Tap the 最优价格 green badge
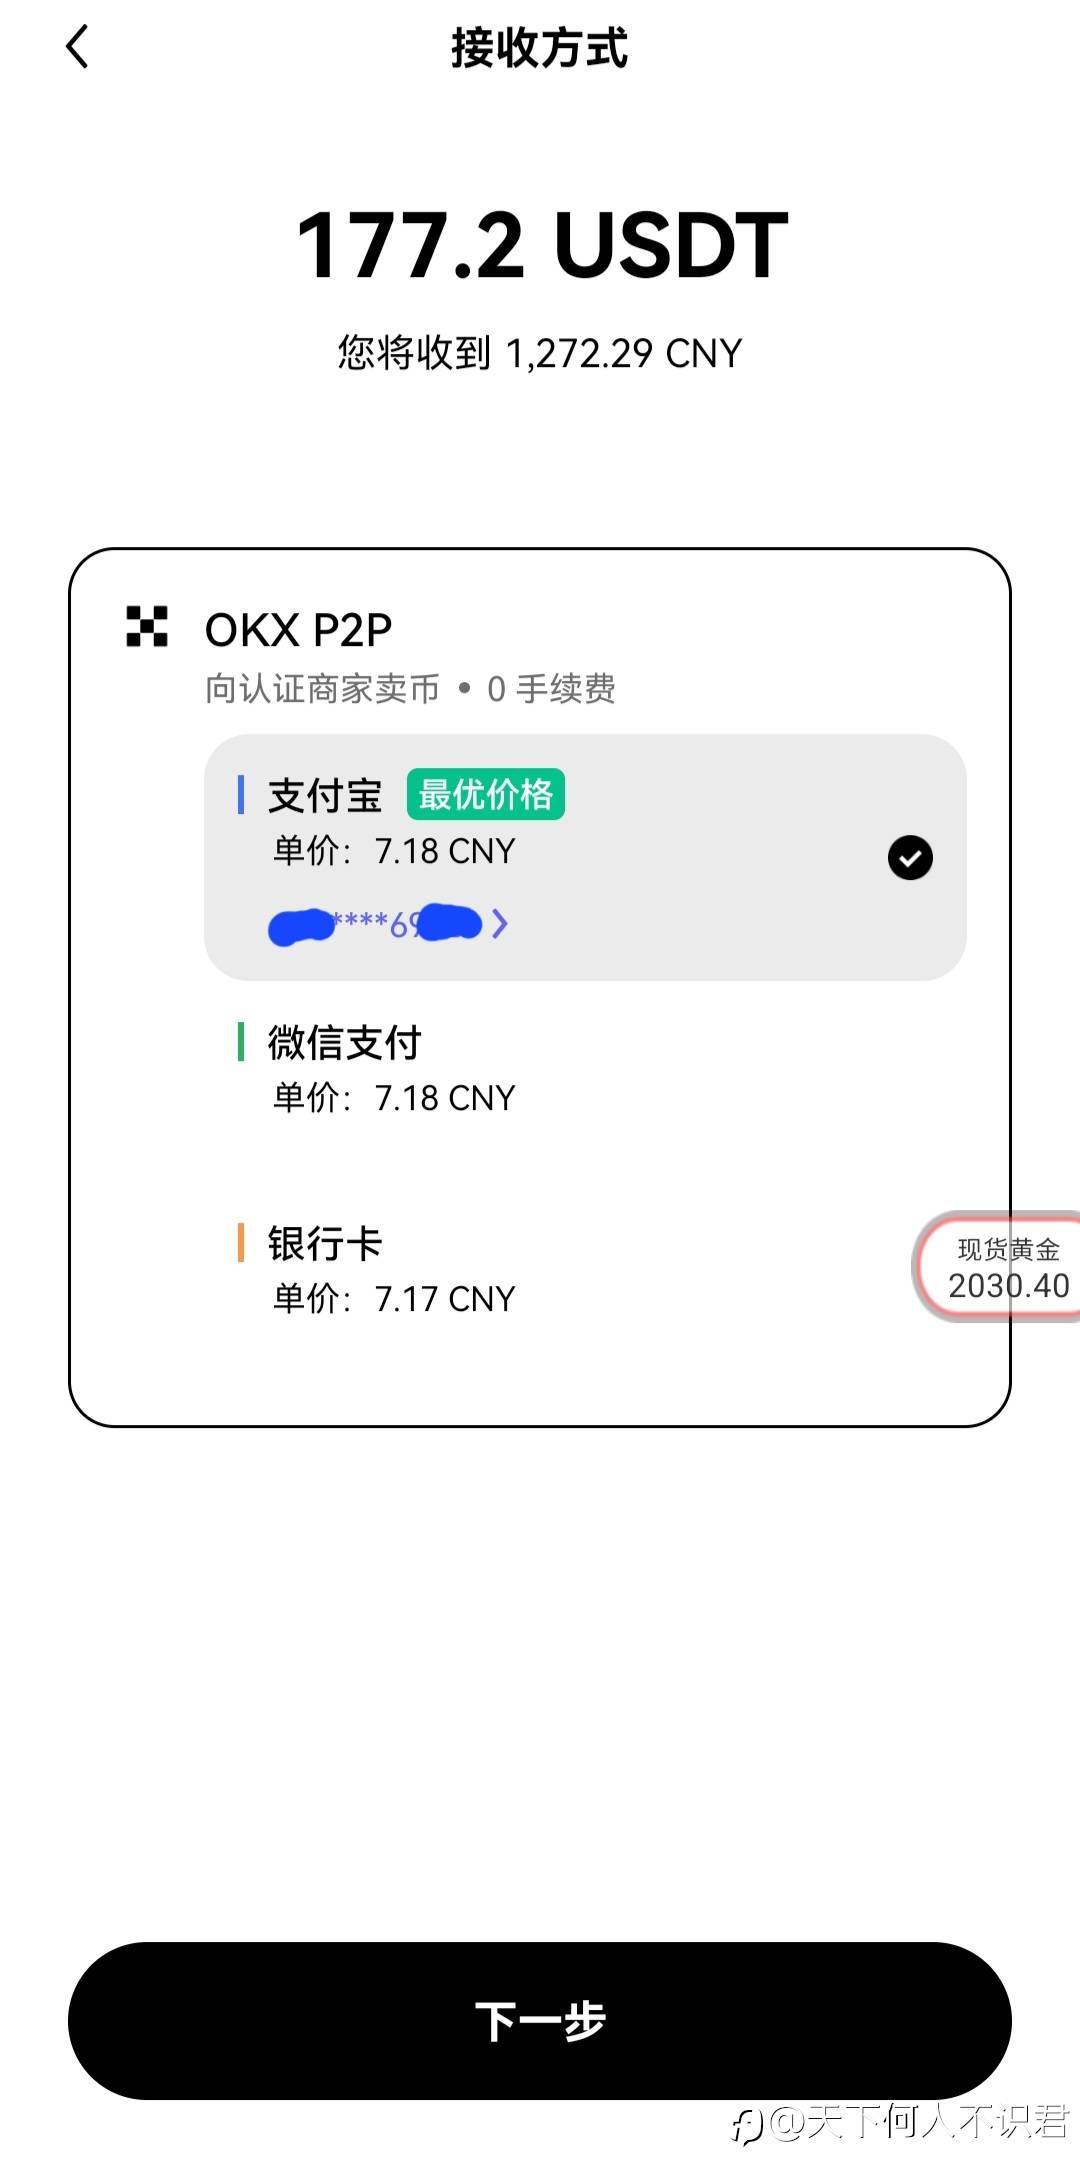 pyautogui.click(x=485, y=795)
